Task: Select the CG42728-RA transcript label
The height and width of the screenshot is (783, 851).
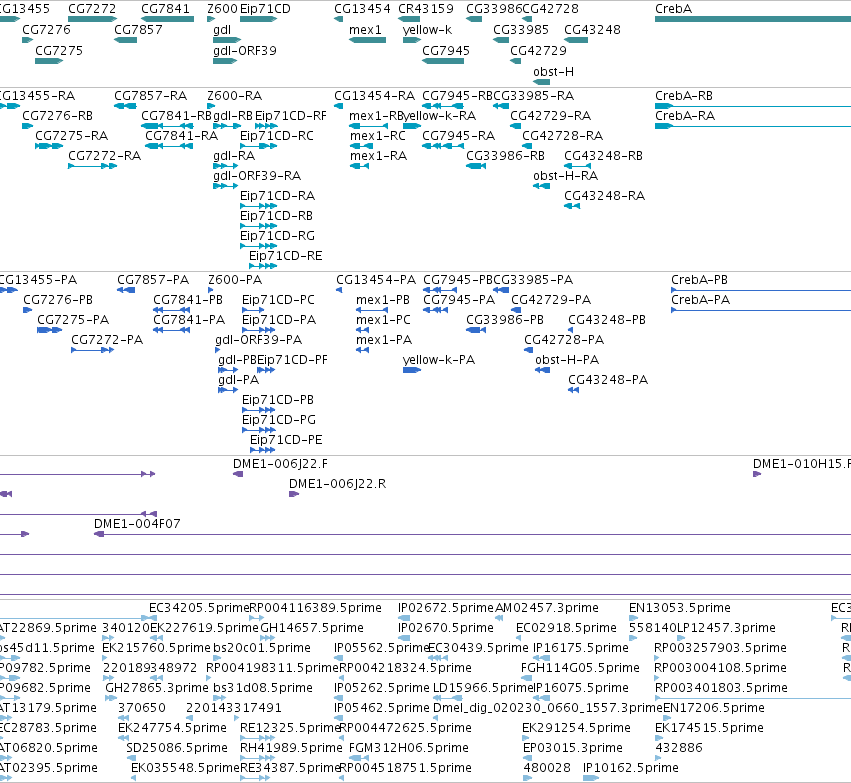Action: point(563,136)
